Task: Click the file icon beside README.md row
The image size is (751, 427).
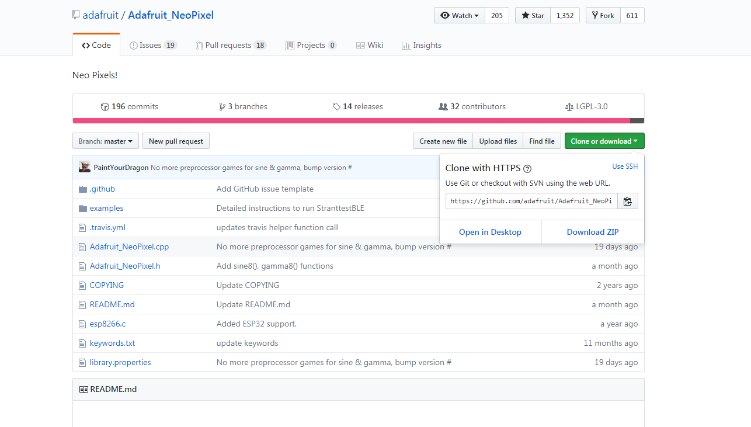Action: 82,304
